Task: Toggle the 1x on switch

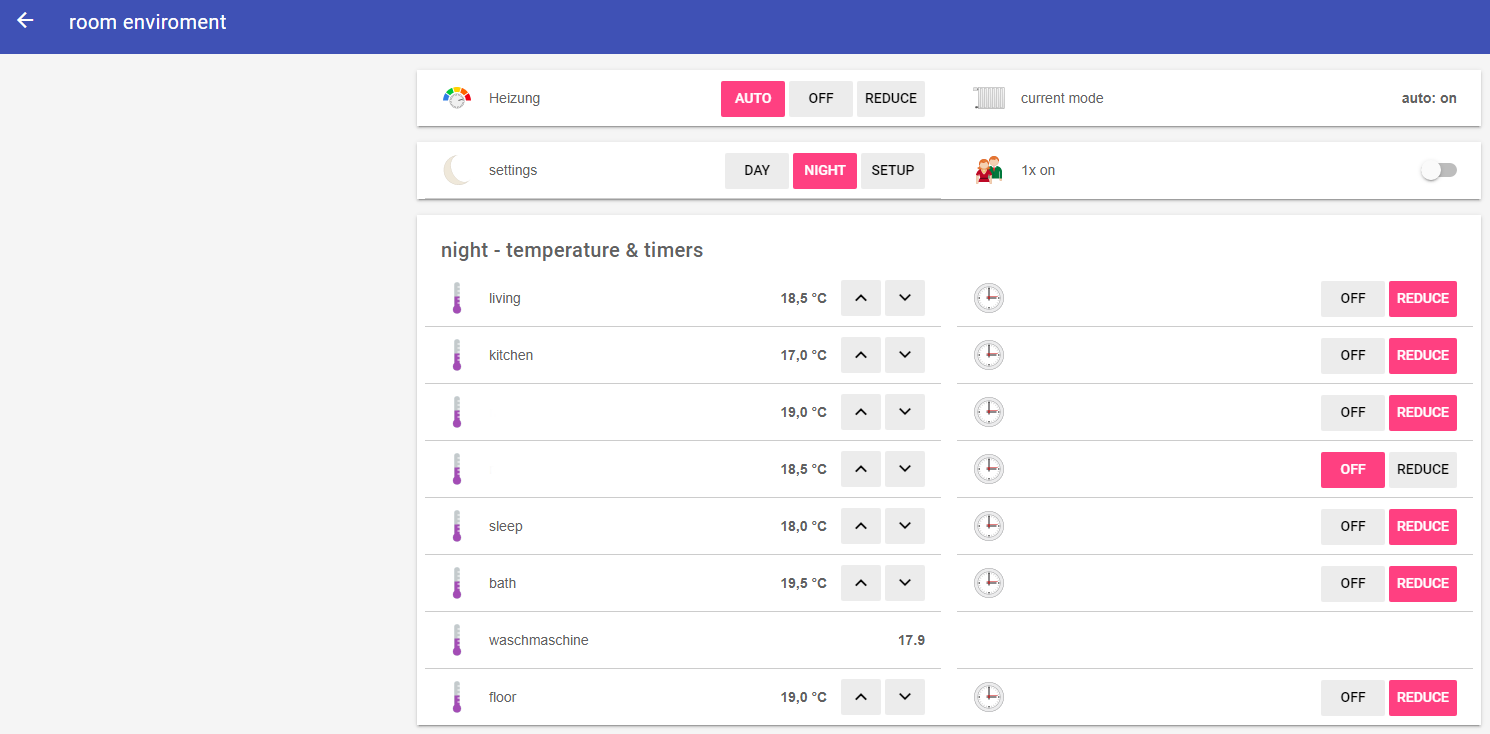Action: click(x=1438, y=170)
